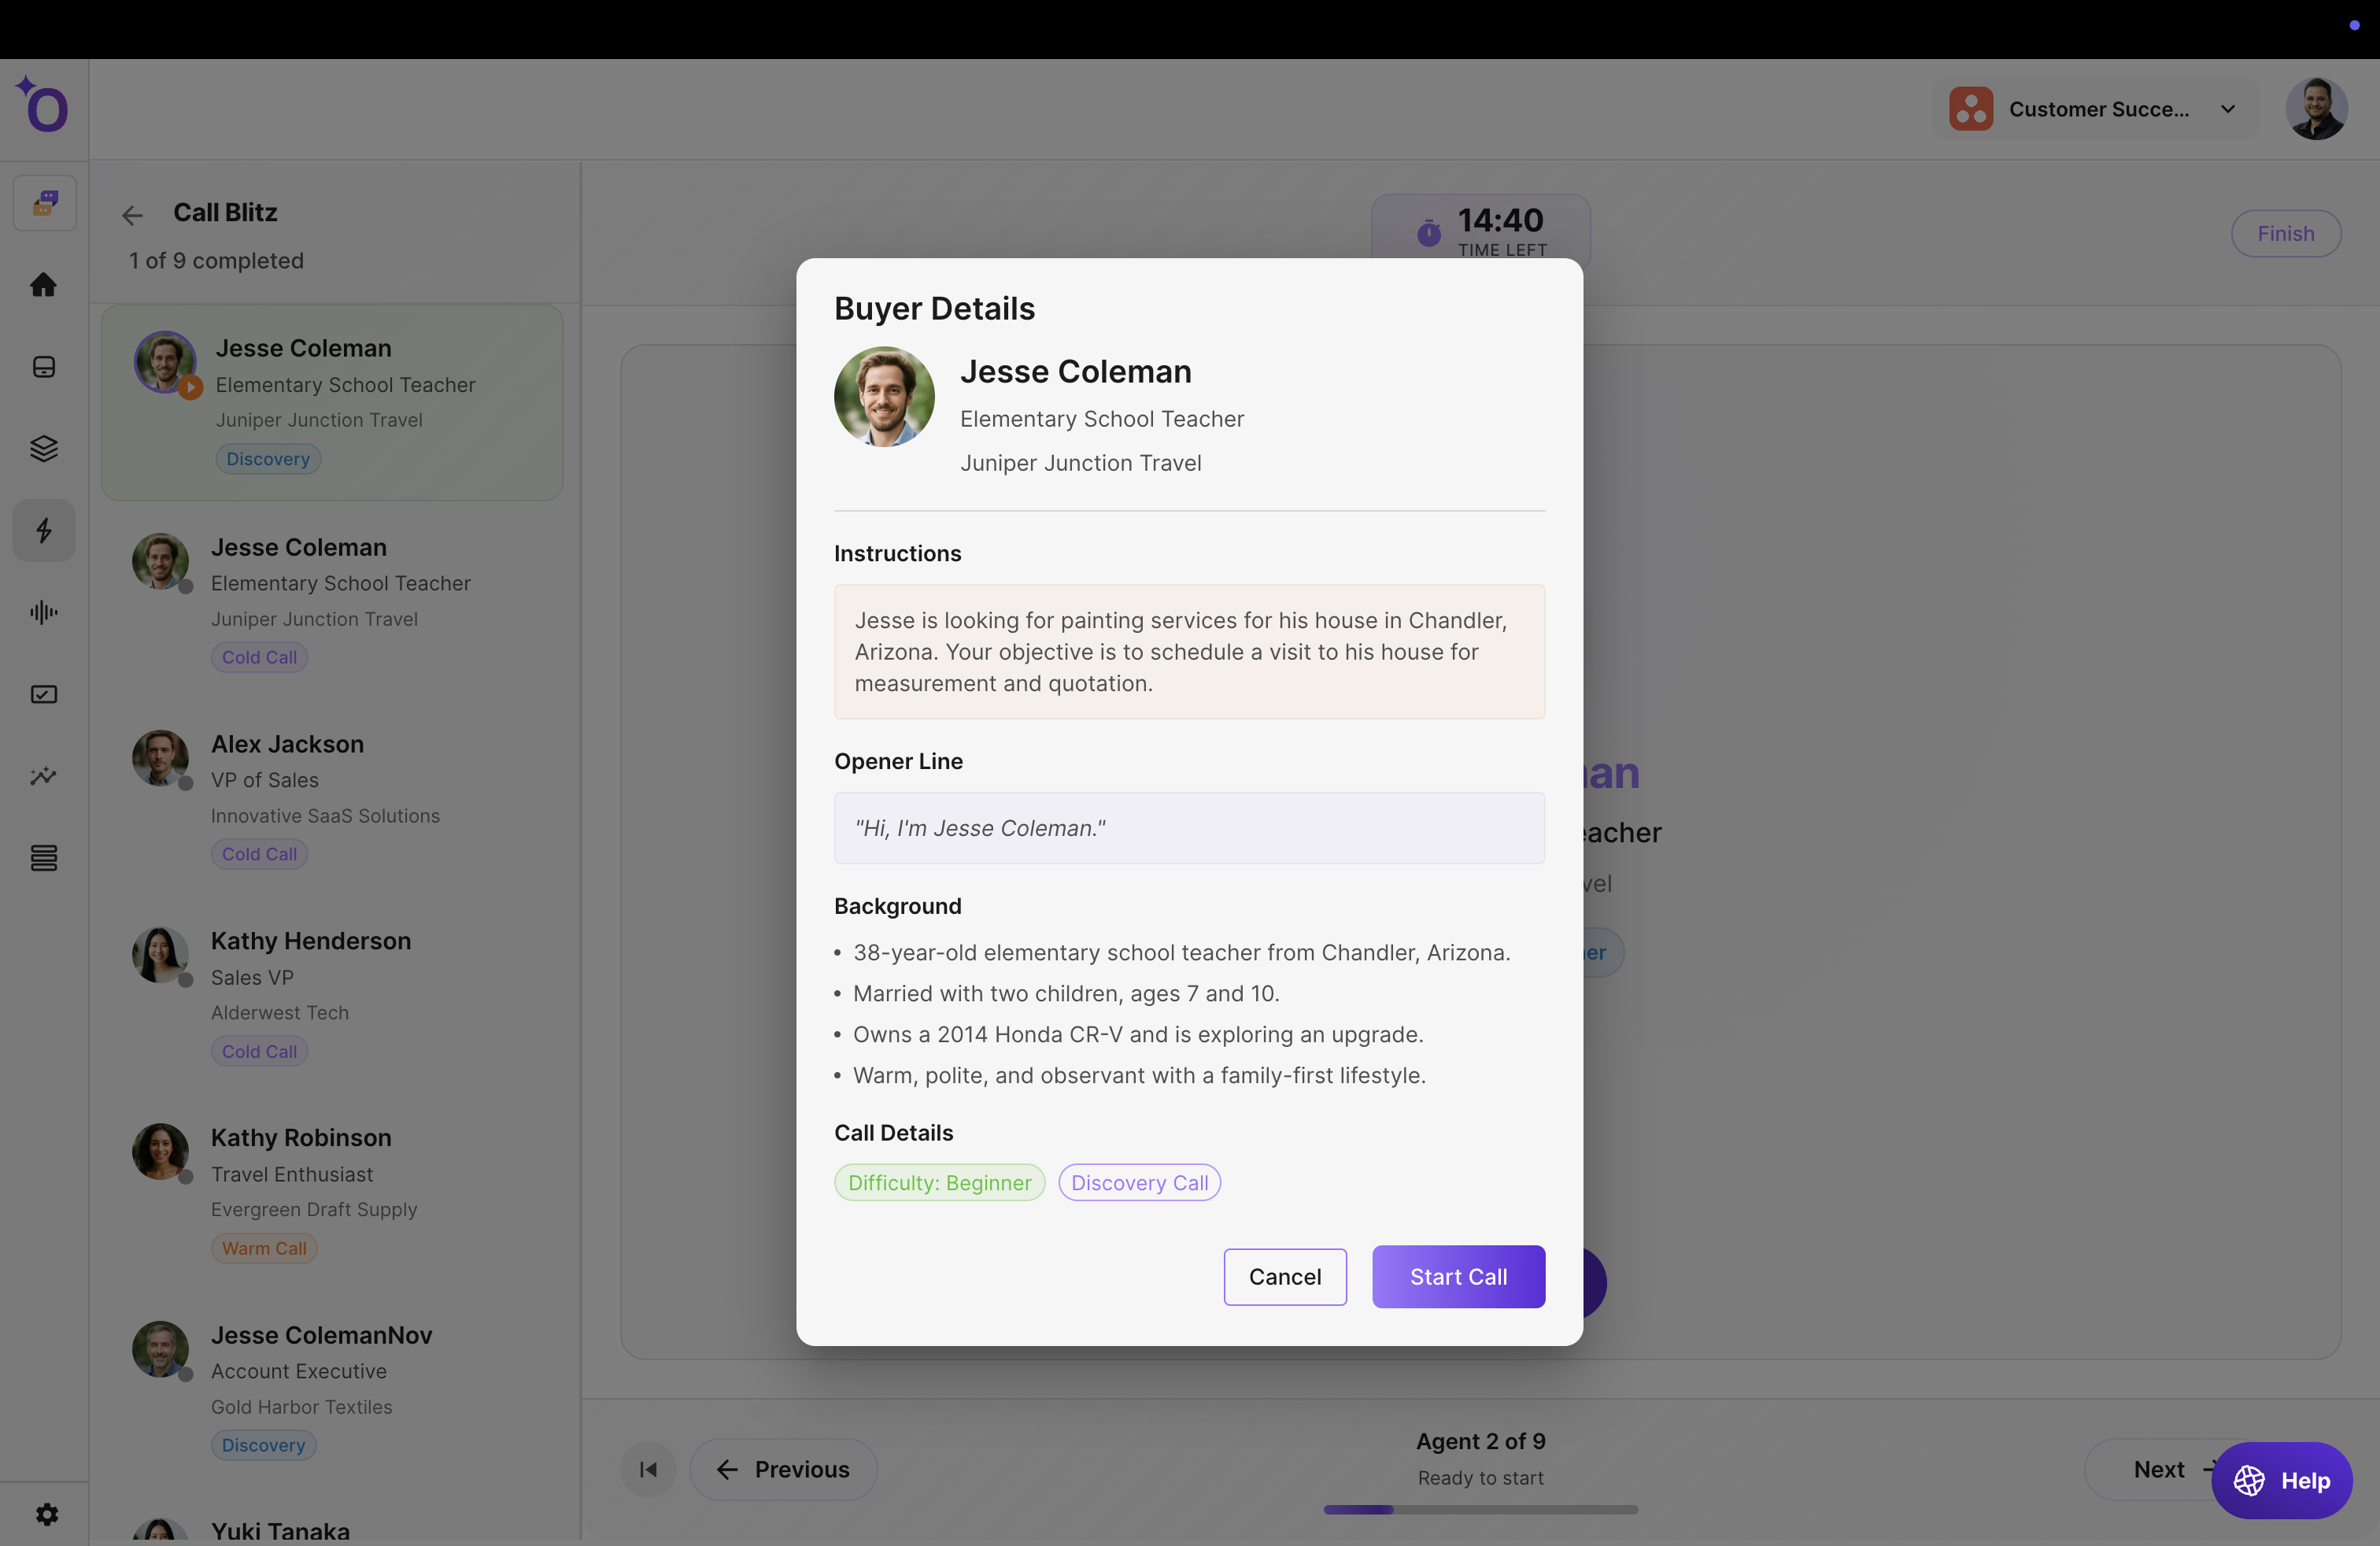
Task: Click the Finish button
Action: [2285, 233]
